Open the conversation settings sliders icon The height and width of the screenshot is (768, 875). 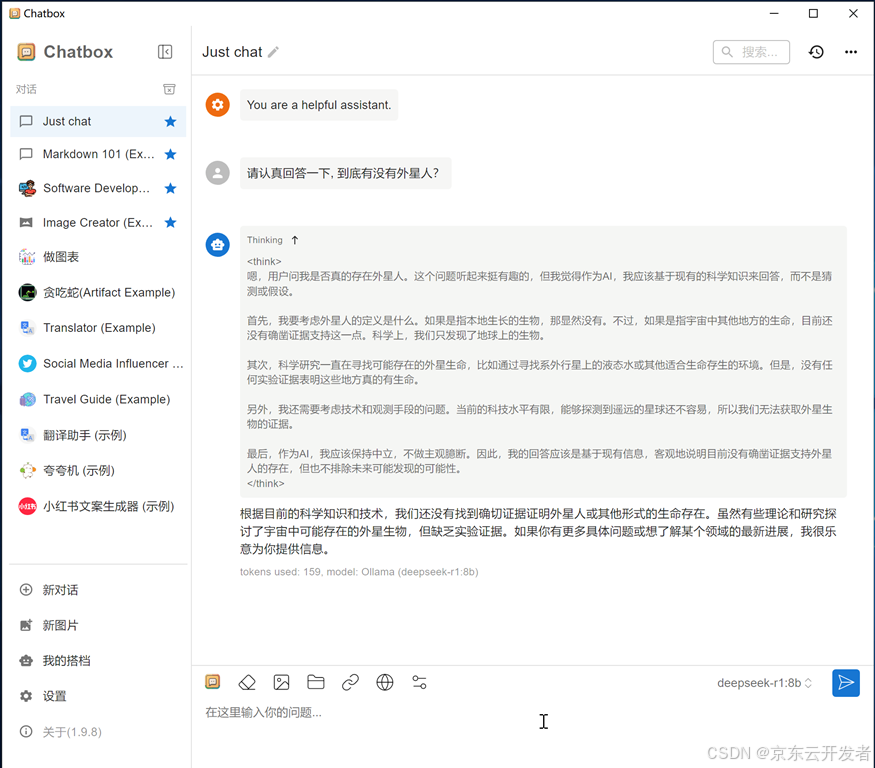[x=419, y=682]
